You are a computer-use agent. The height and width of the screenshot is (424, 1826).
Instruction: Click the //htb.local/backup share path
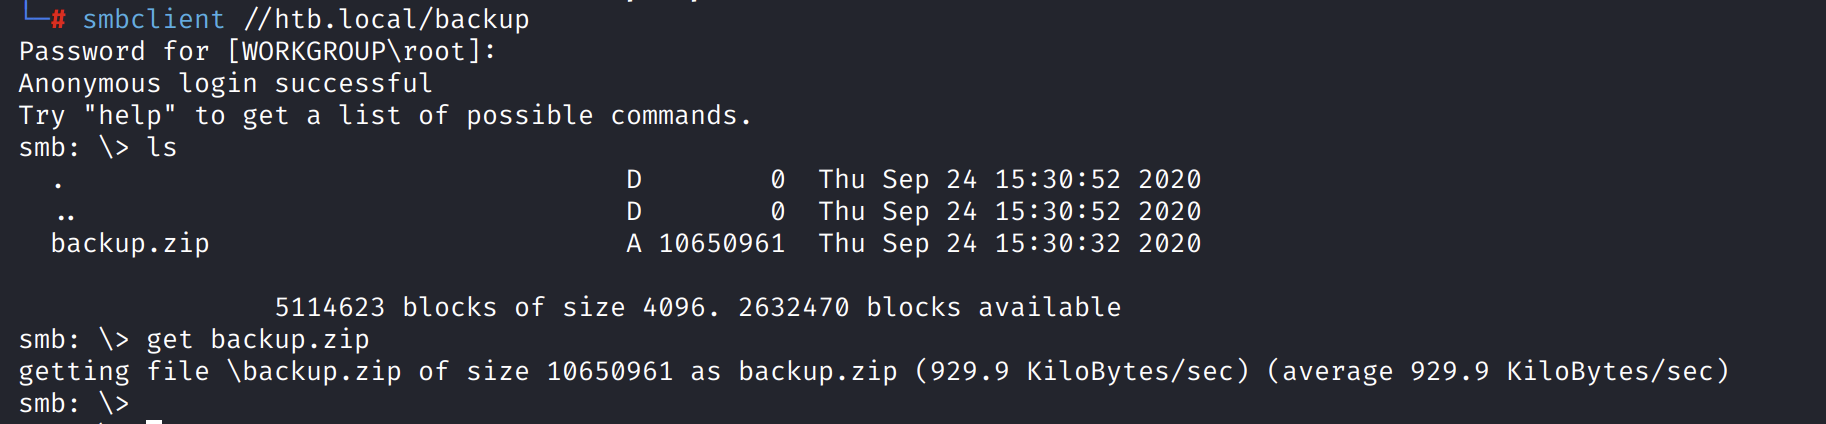click(x=386, y=19)
